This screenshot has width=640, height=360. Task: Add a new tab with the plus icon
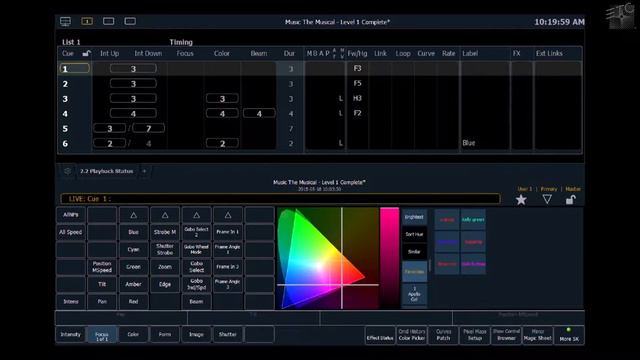pyautogui.click(x=144, y=171)
